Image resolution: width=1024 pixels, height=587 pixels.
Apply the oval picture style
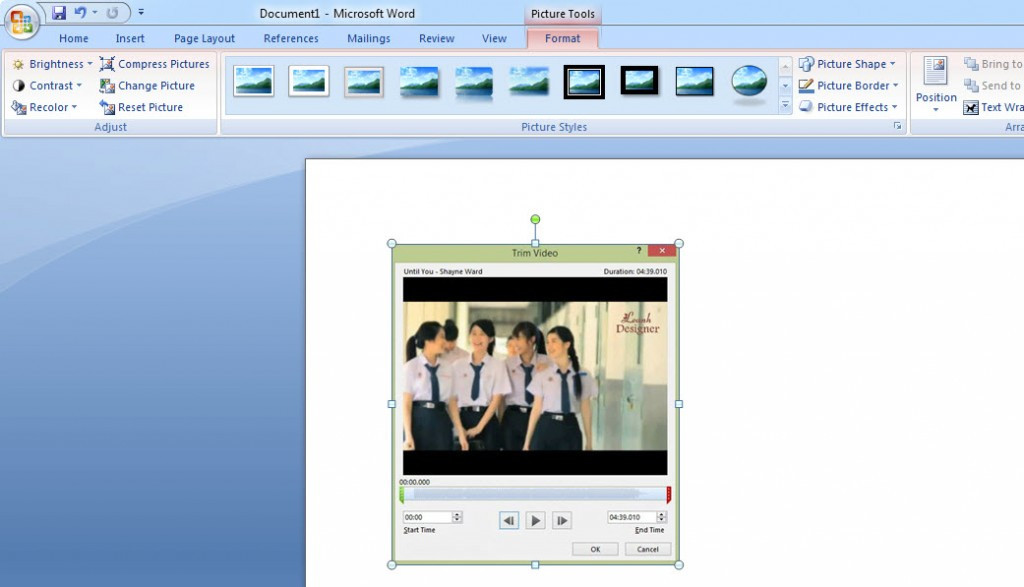749,83
